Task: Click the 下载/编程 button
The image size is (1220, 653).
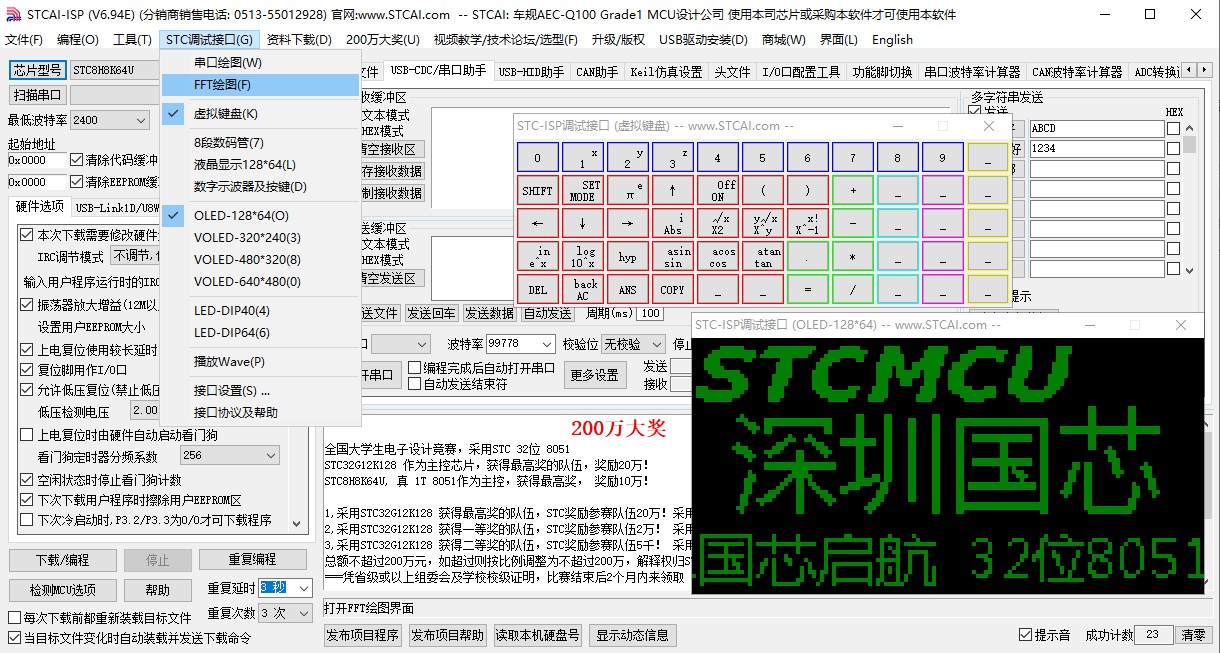Action: [x=62, y=560]
